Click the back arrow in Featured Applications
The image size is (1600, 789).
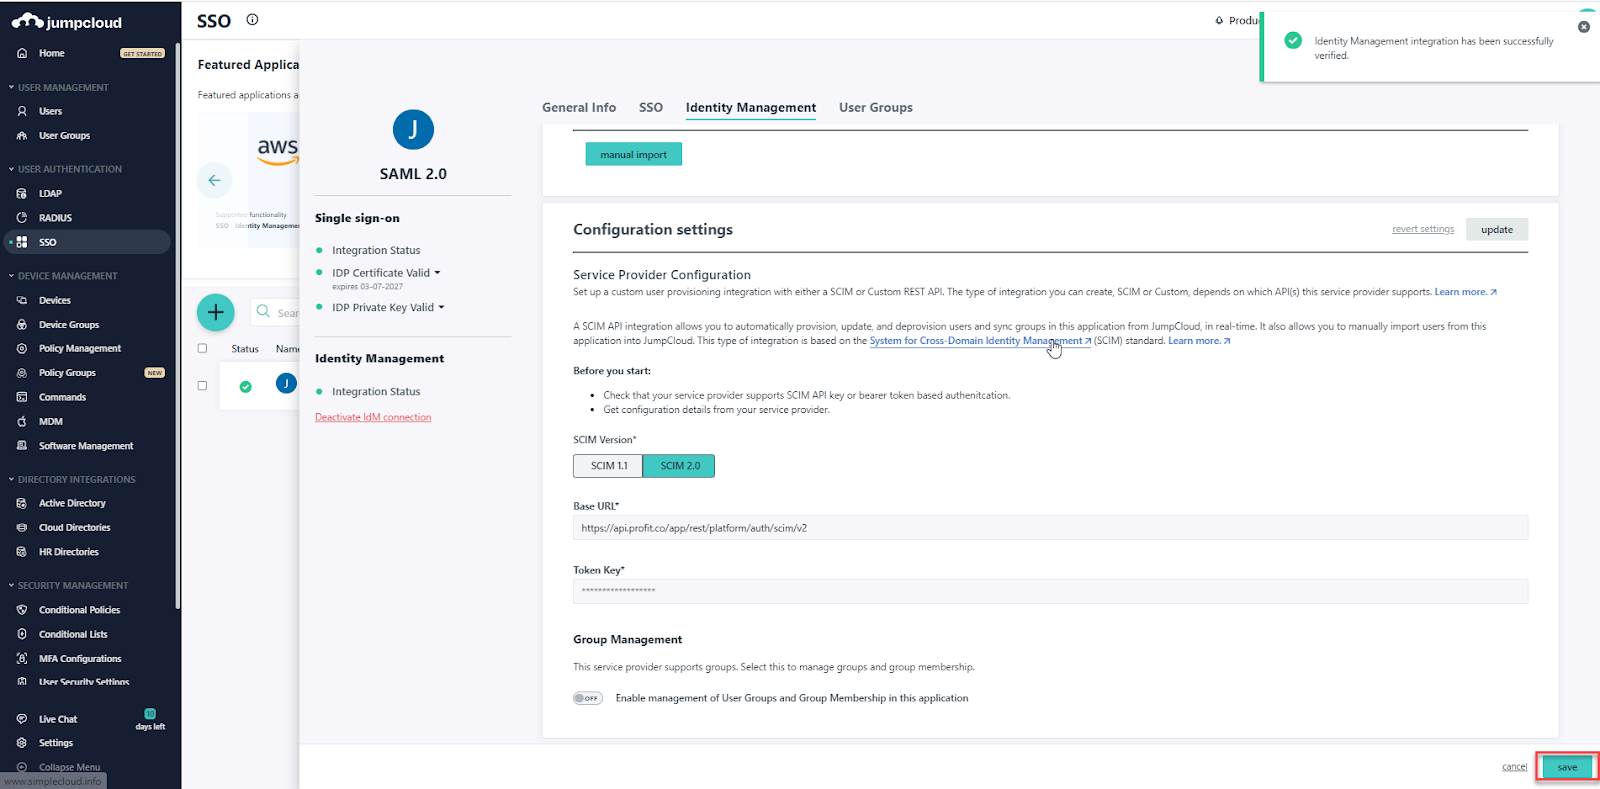click(x=214, y=180)
